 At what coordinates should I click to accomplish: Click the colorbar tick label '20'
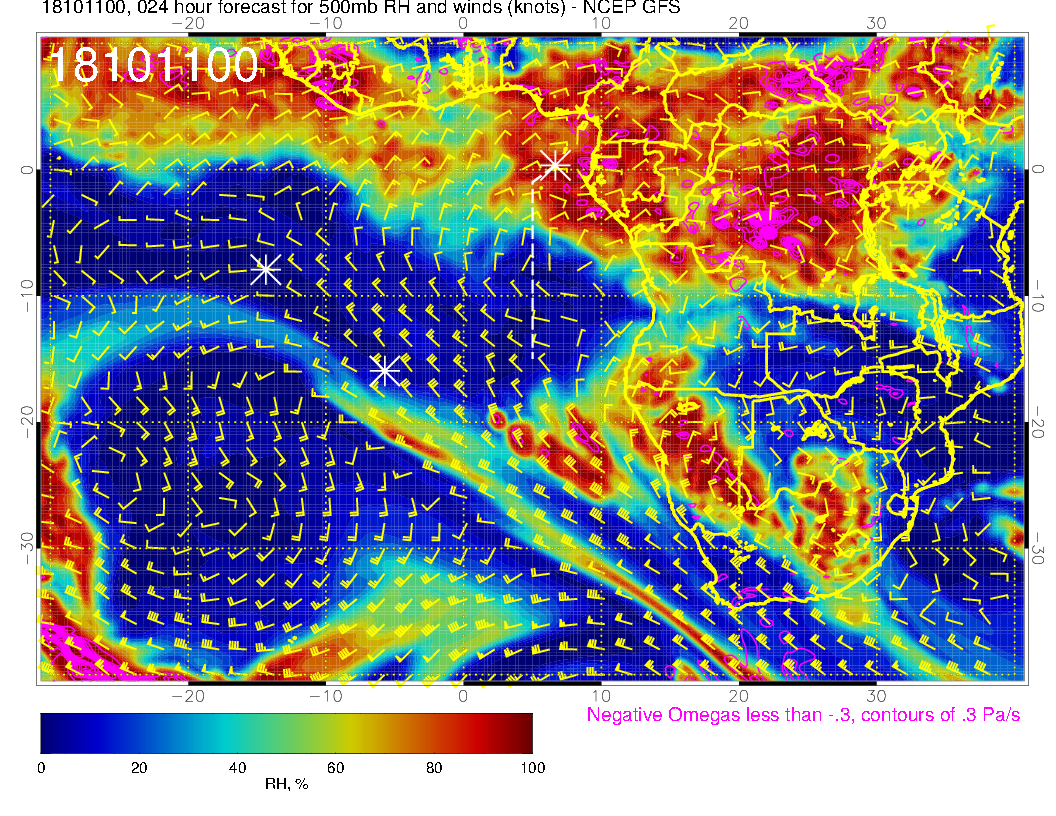(139, 768)
